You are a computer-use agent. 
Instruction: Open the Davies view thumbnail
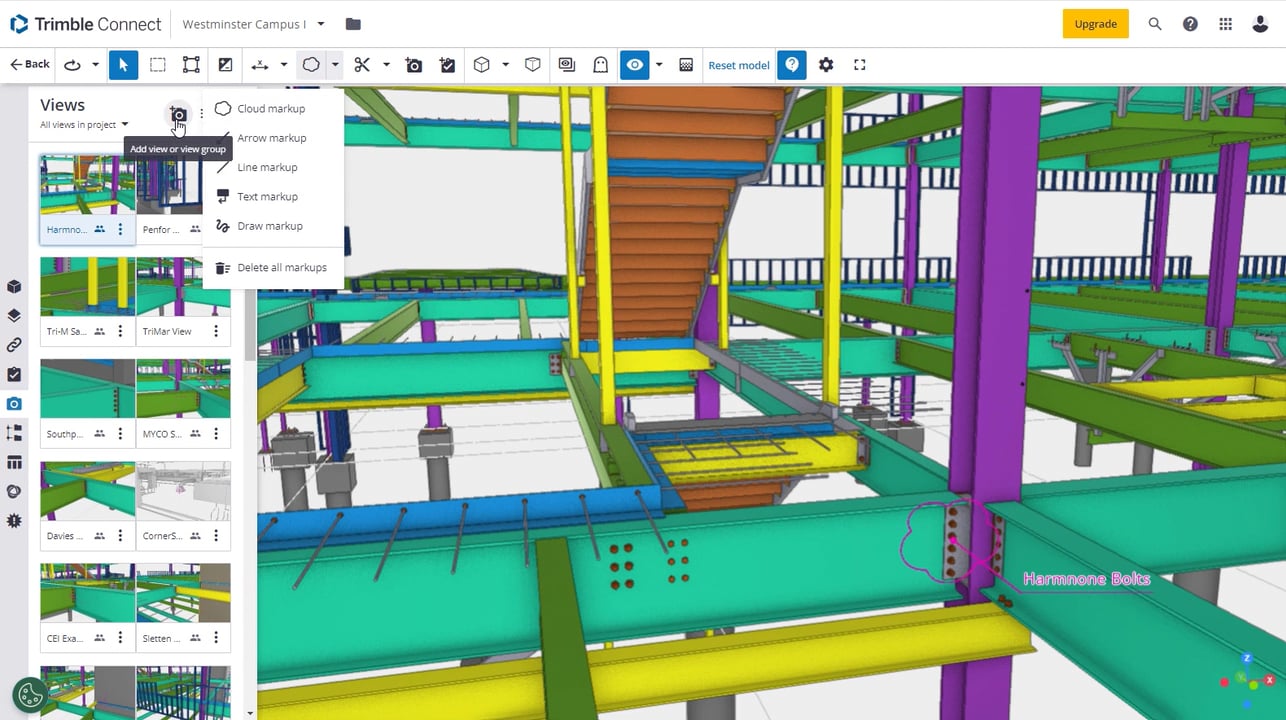click(x=87, y=491)
